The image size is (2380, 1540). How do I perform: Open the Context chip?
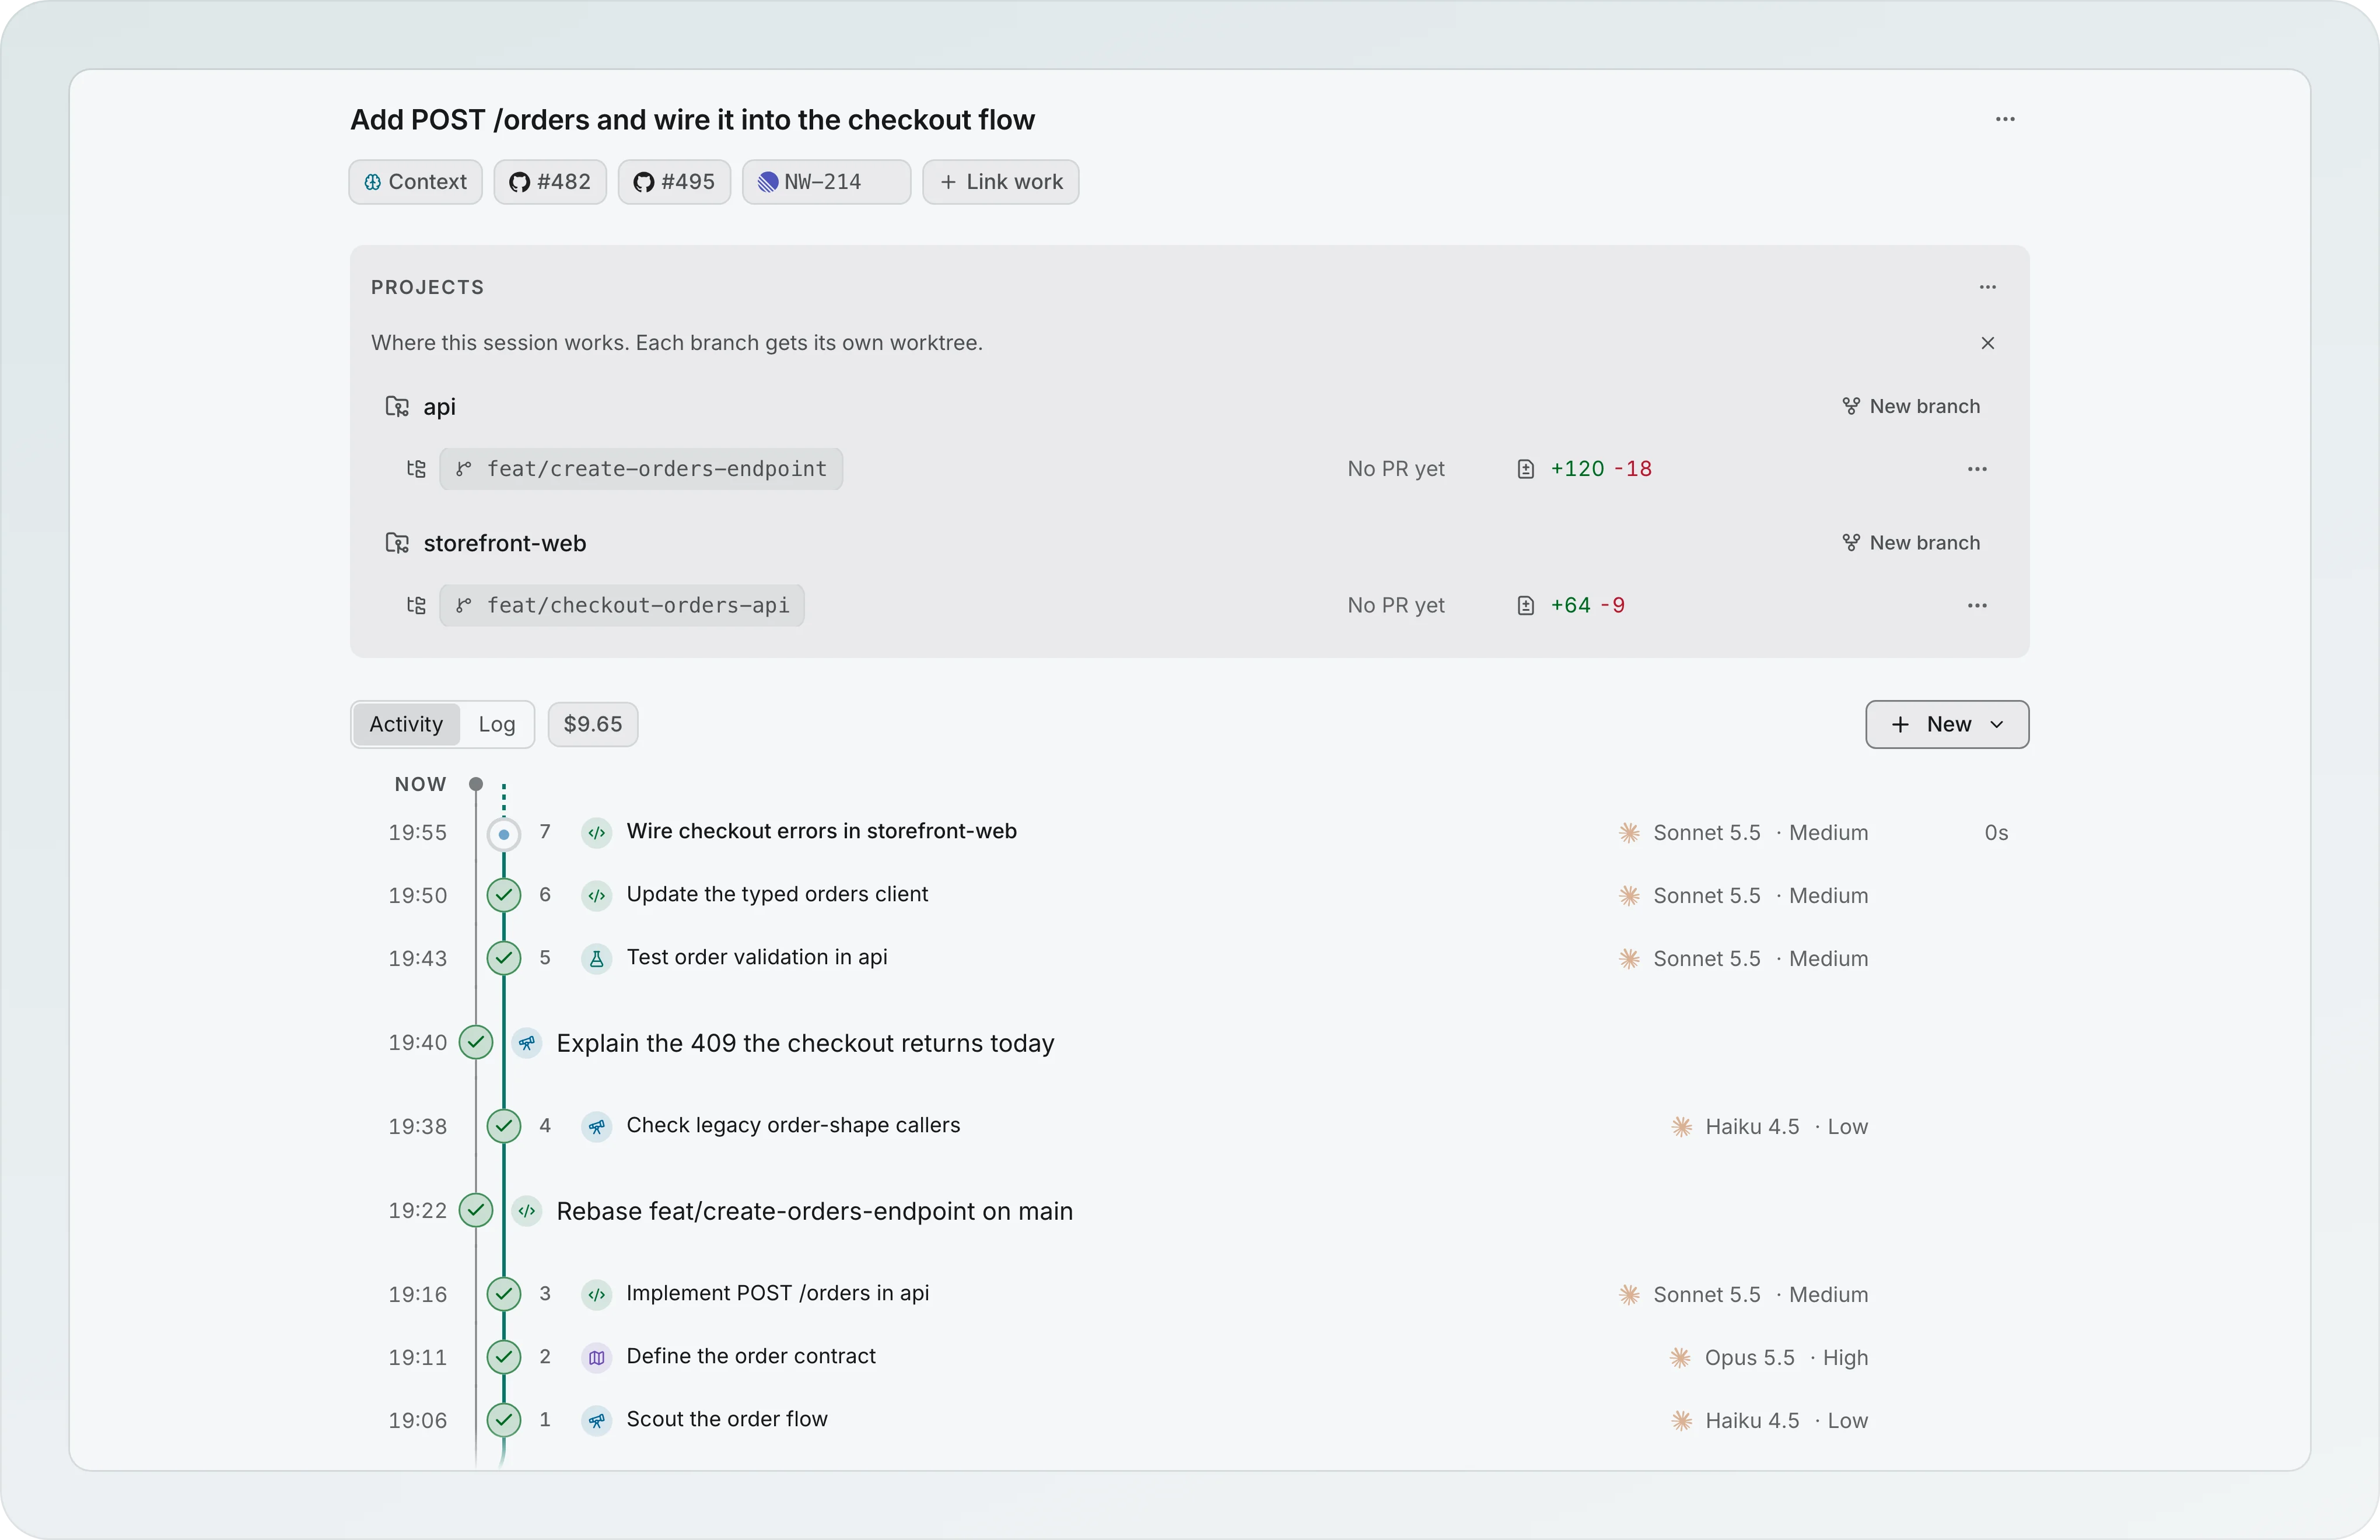415,182
